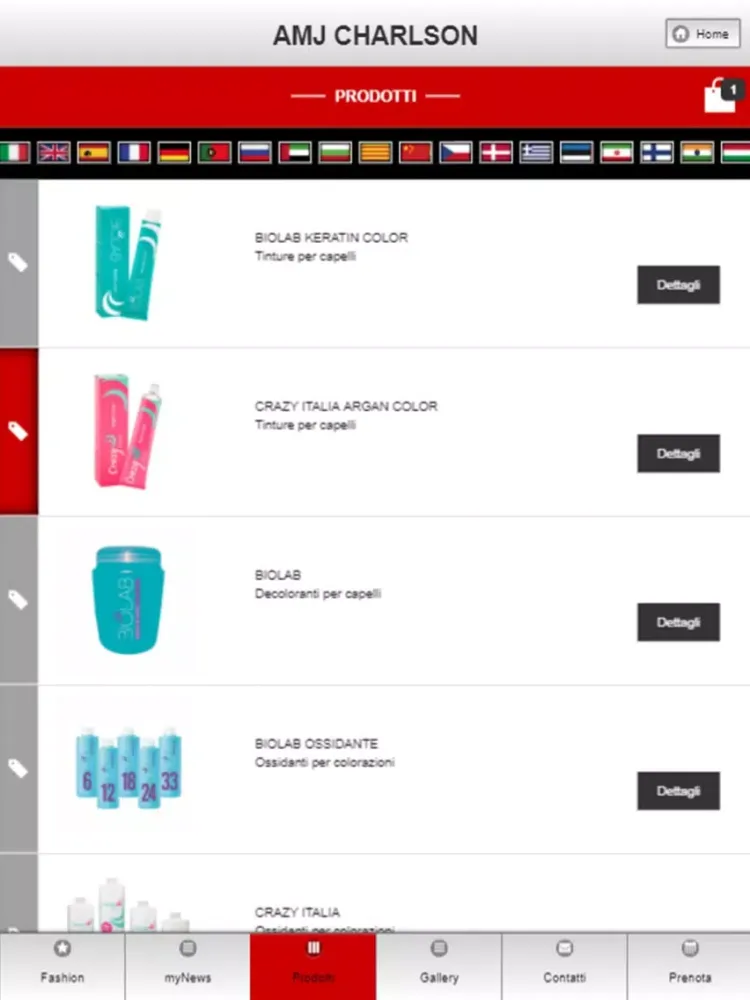Select the Prenota tab

(689, 966)
